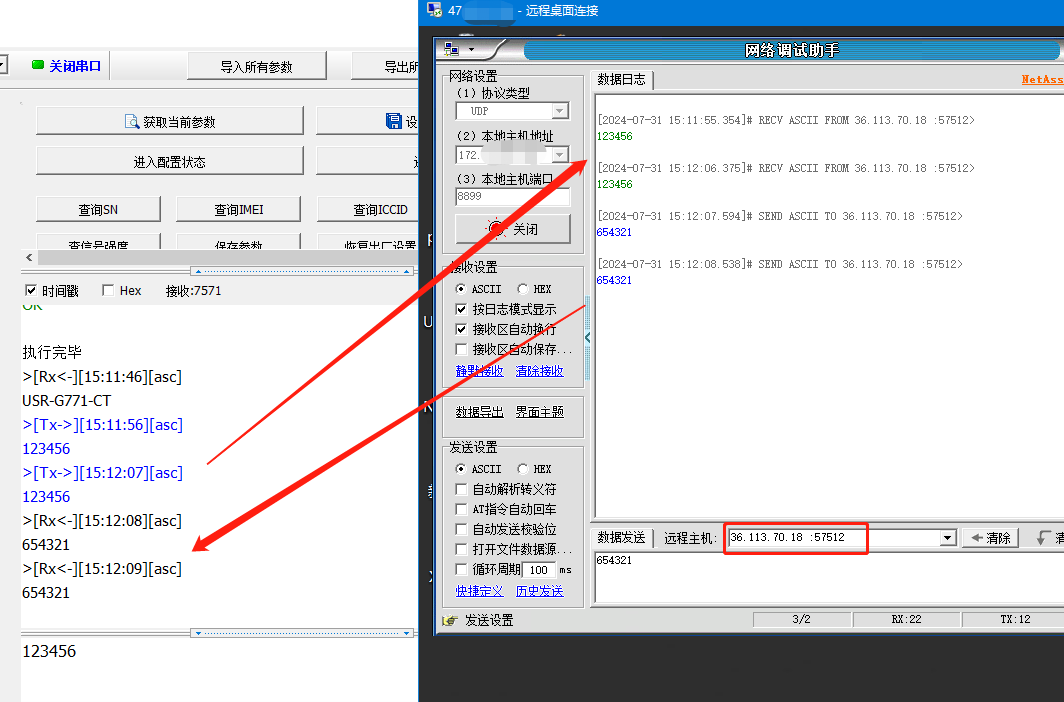Click the 执行完毕 line in serial log

pyautogui.click(x=52, y=352)
